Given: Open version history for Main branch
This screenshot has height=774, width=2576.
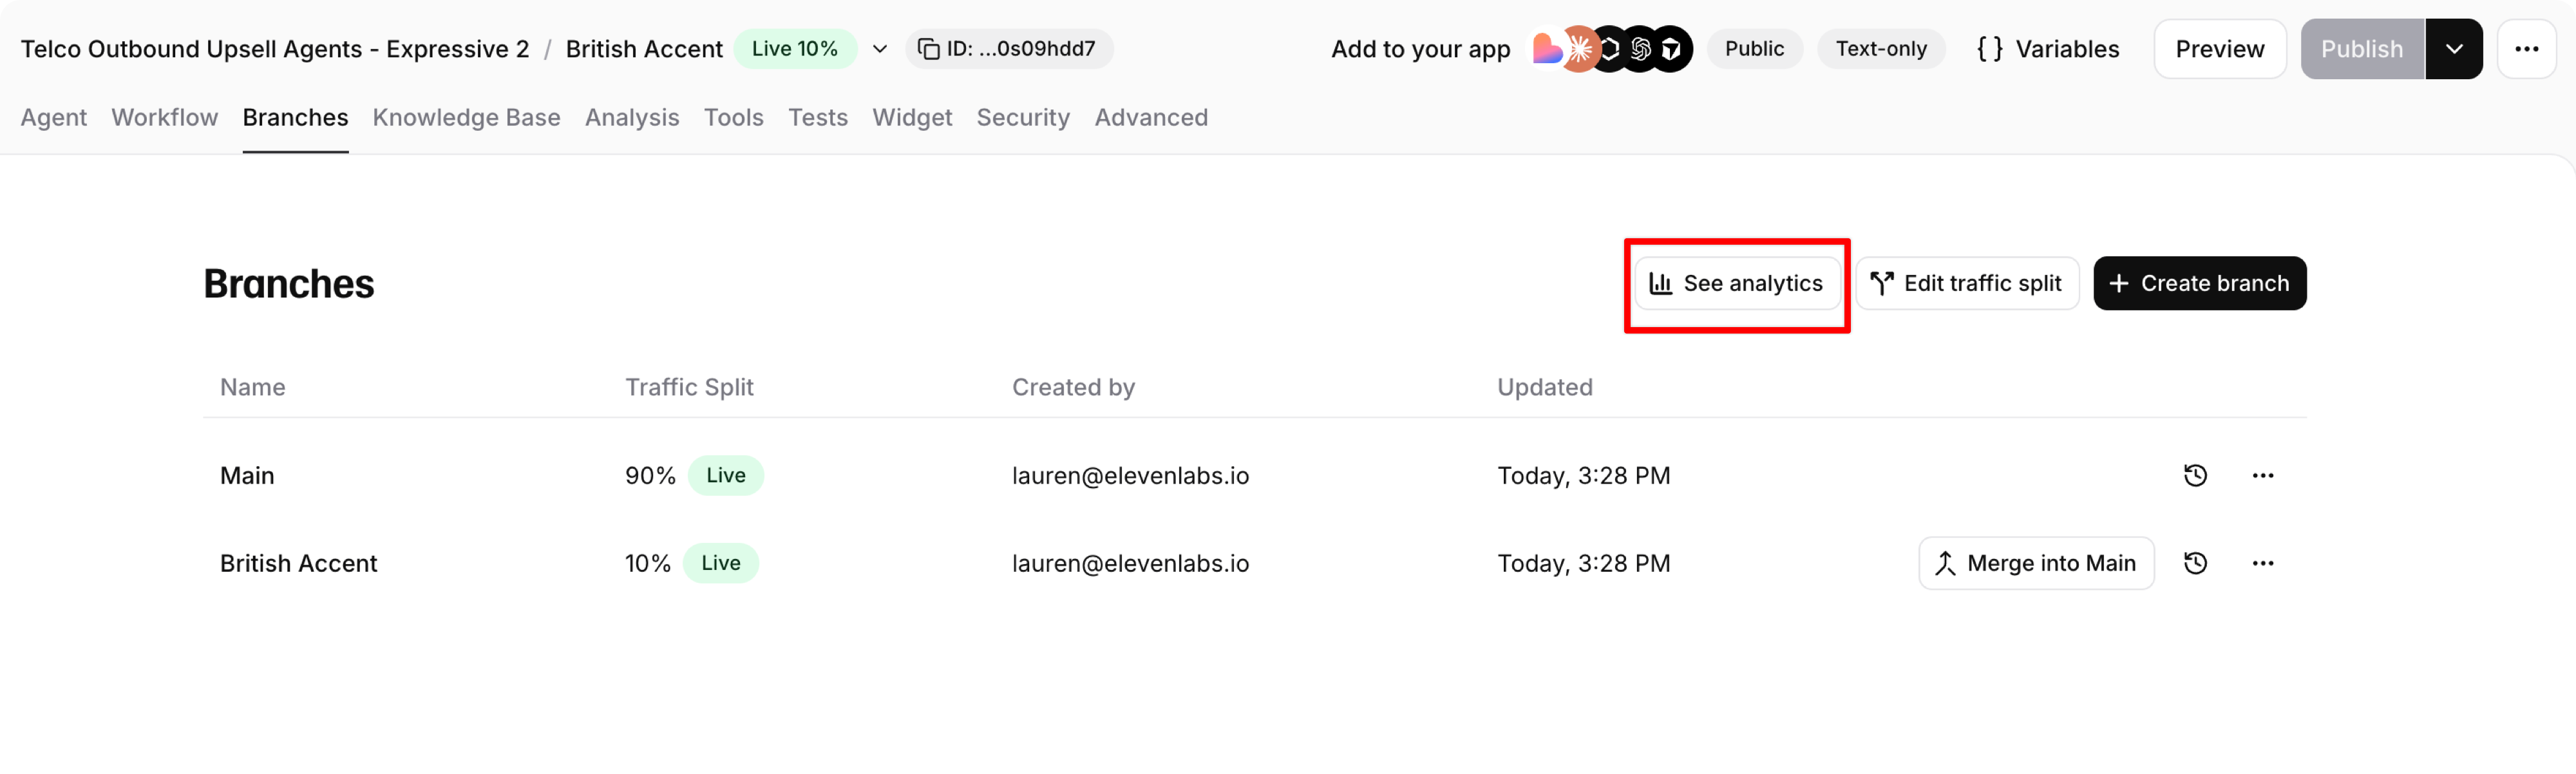Looking at the screenshot, I should 2194,475.
